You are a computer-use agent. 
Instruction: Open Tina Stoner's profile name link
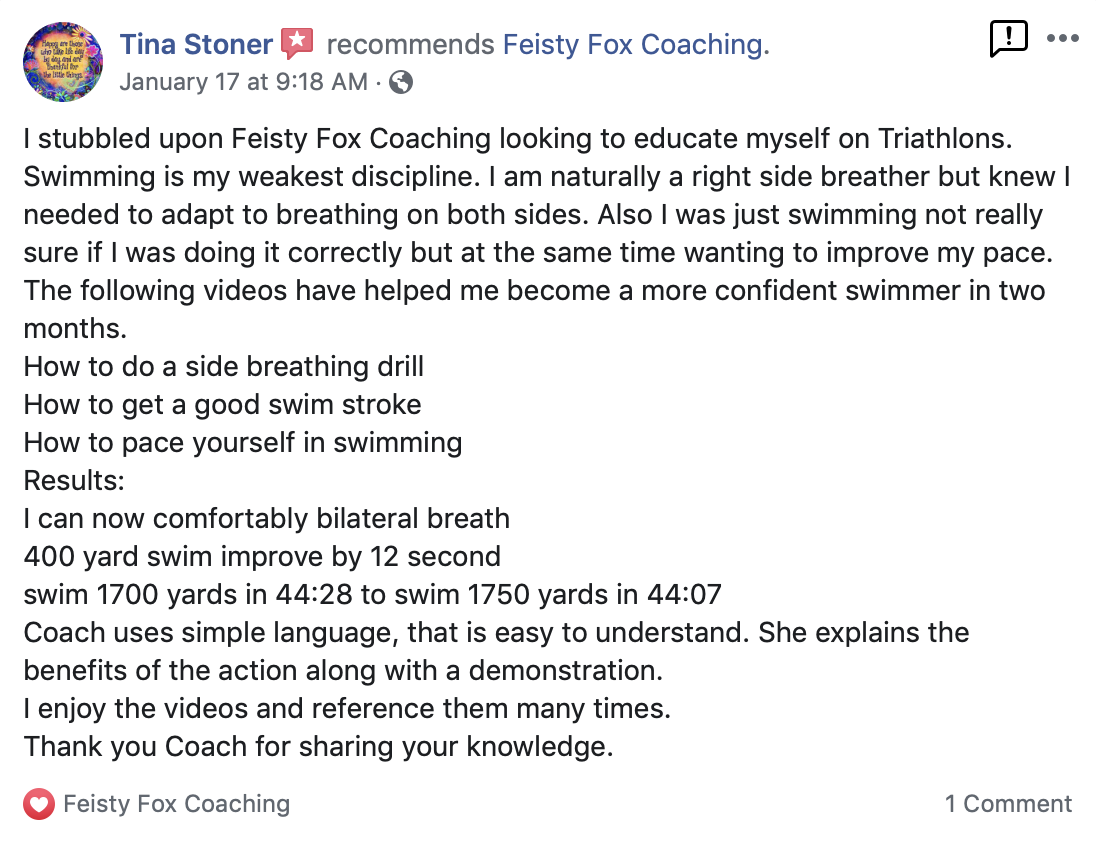click(196, 45)
